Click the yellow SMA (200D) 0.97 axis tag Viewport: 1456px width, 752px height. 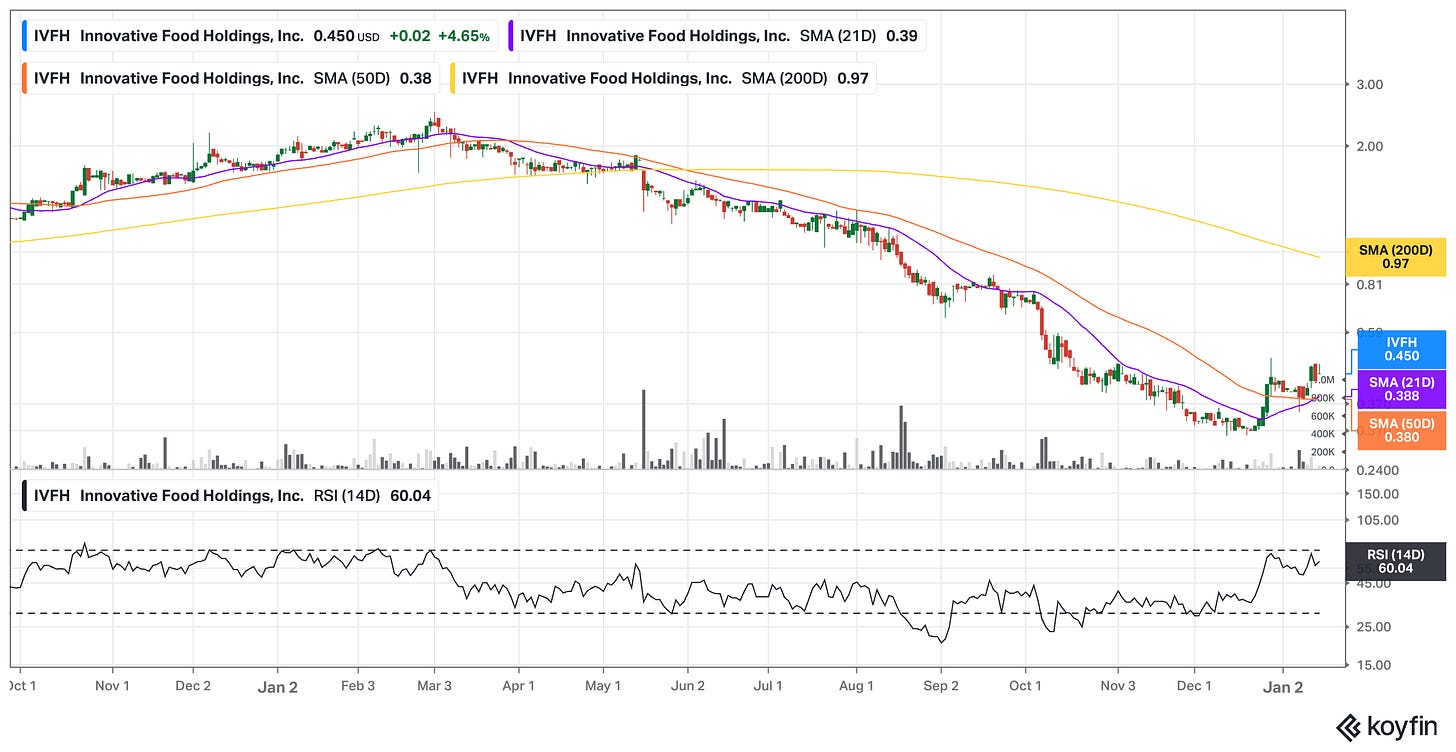coord(1395,257)
